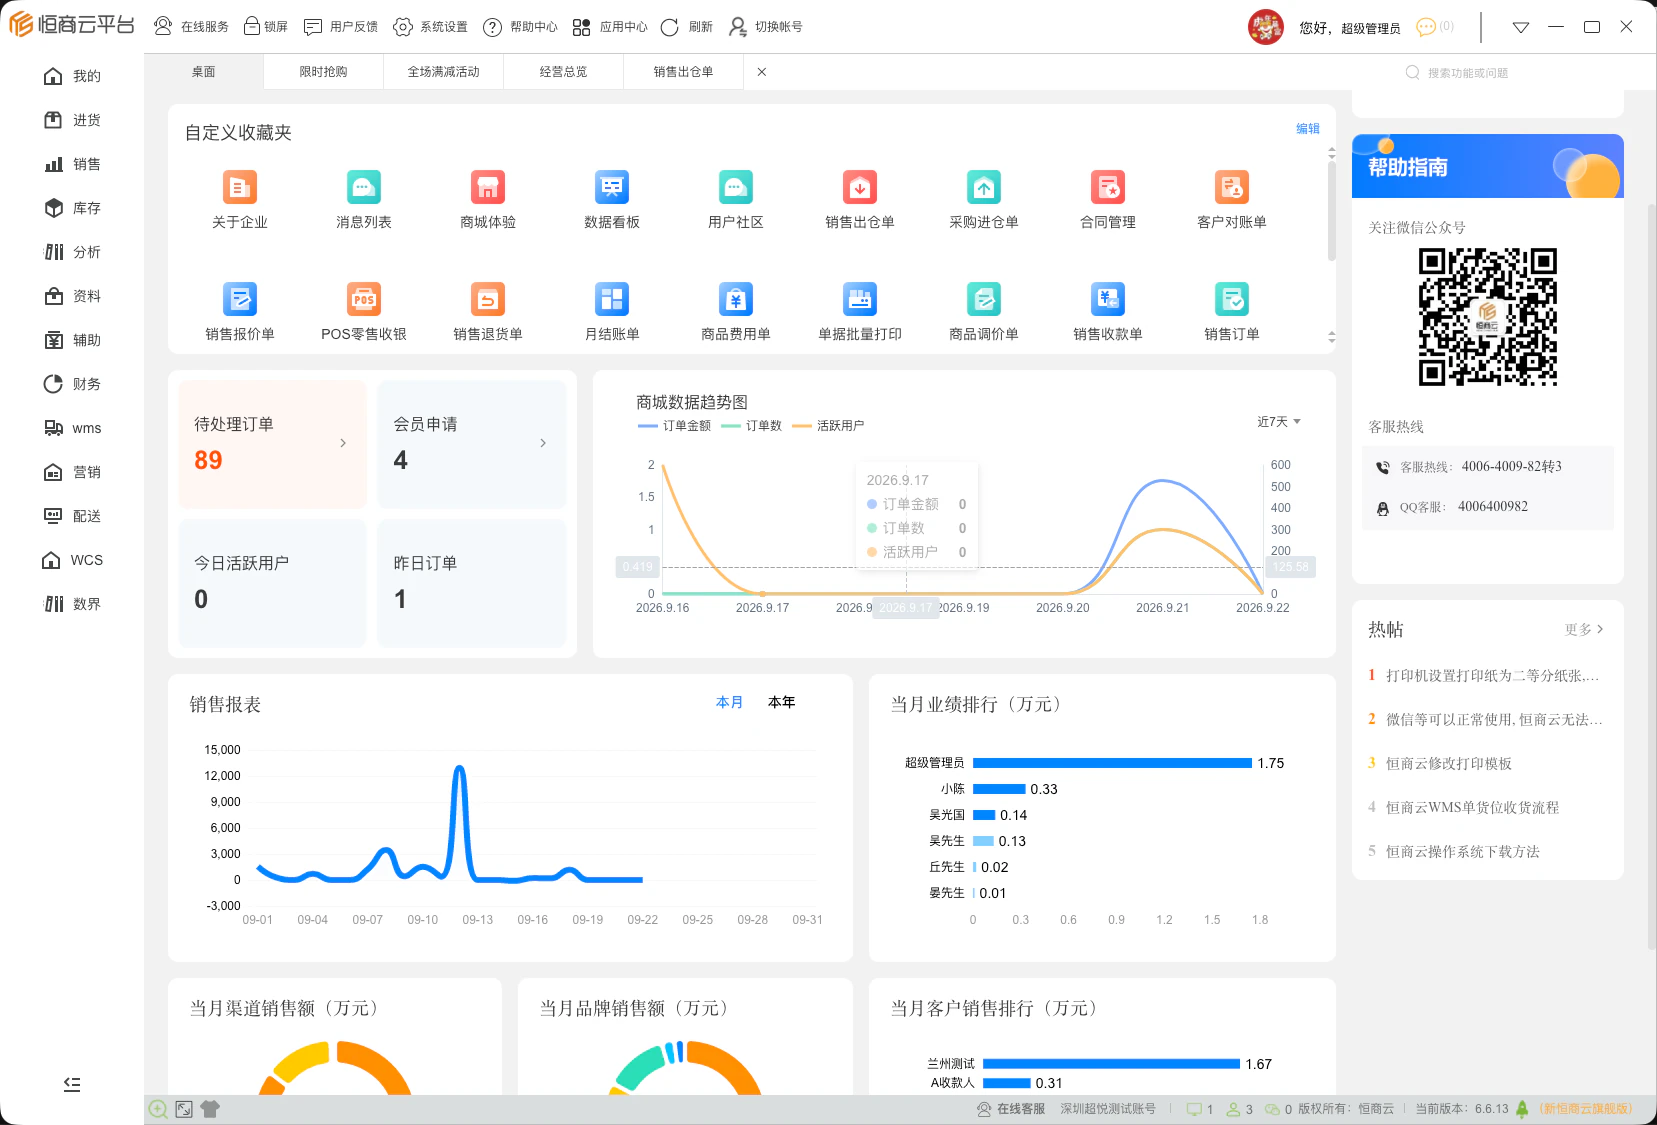Toggle the 订单数 legend series

[751, 426]
